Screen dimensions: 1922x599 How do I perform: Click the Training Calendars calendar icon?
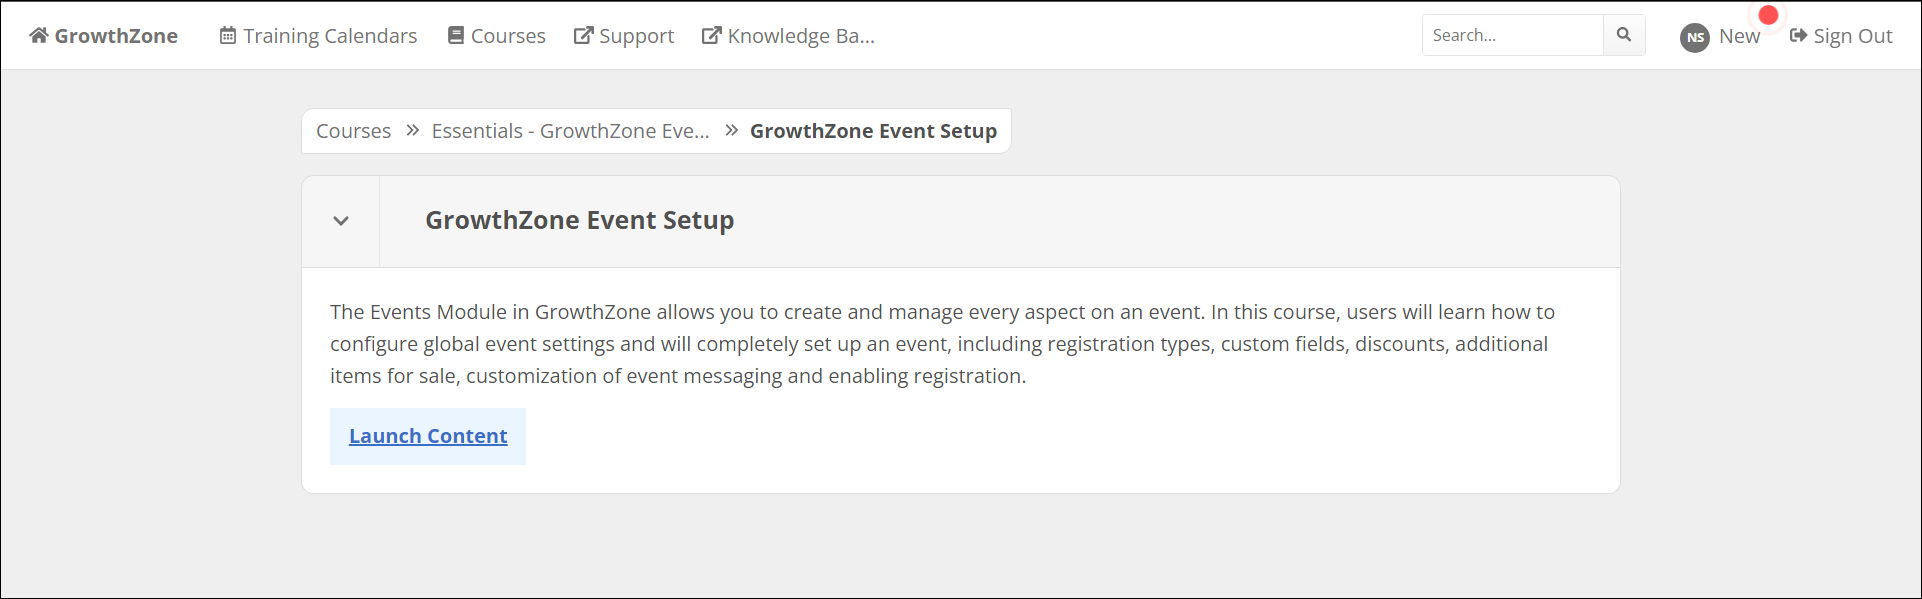(x=228, y=36)
